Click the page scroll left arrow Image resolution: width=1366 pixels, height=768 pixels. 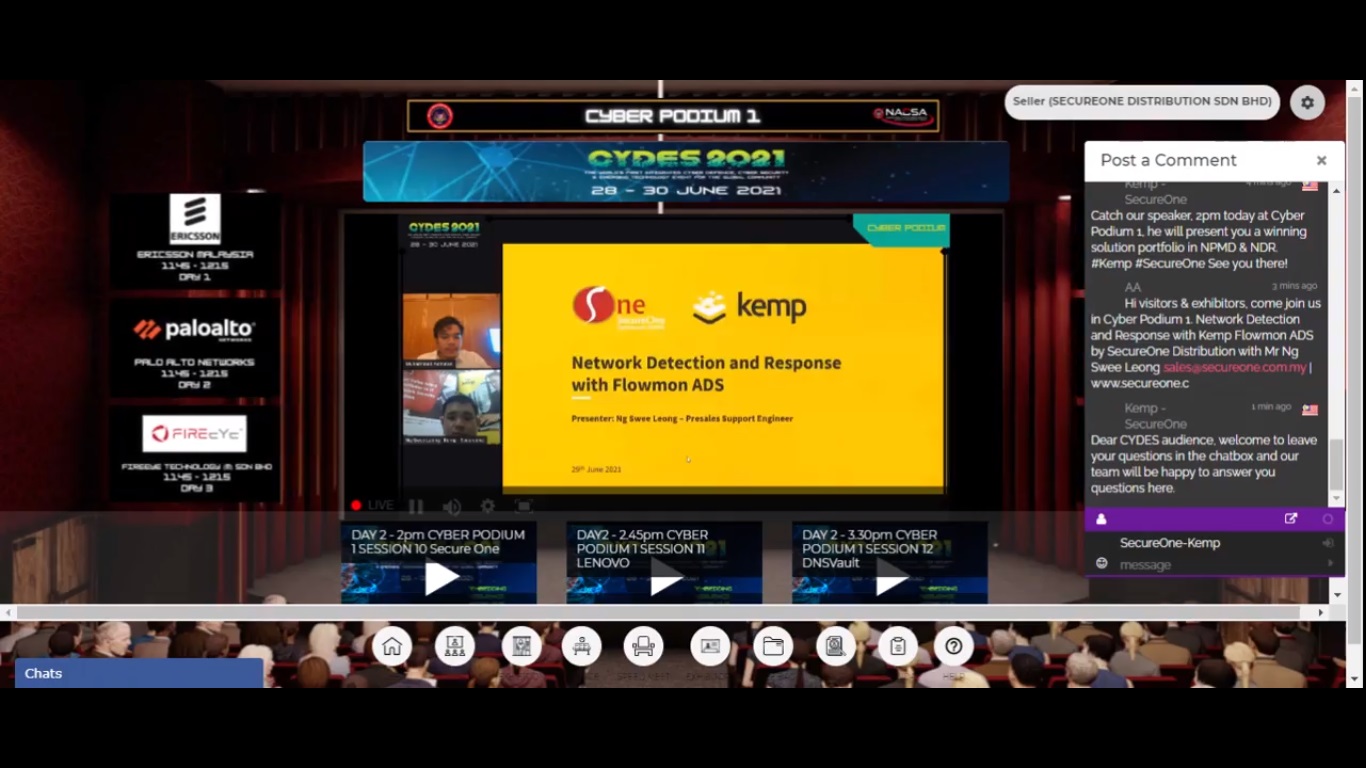click(x=9, y=612)
